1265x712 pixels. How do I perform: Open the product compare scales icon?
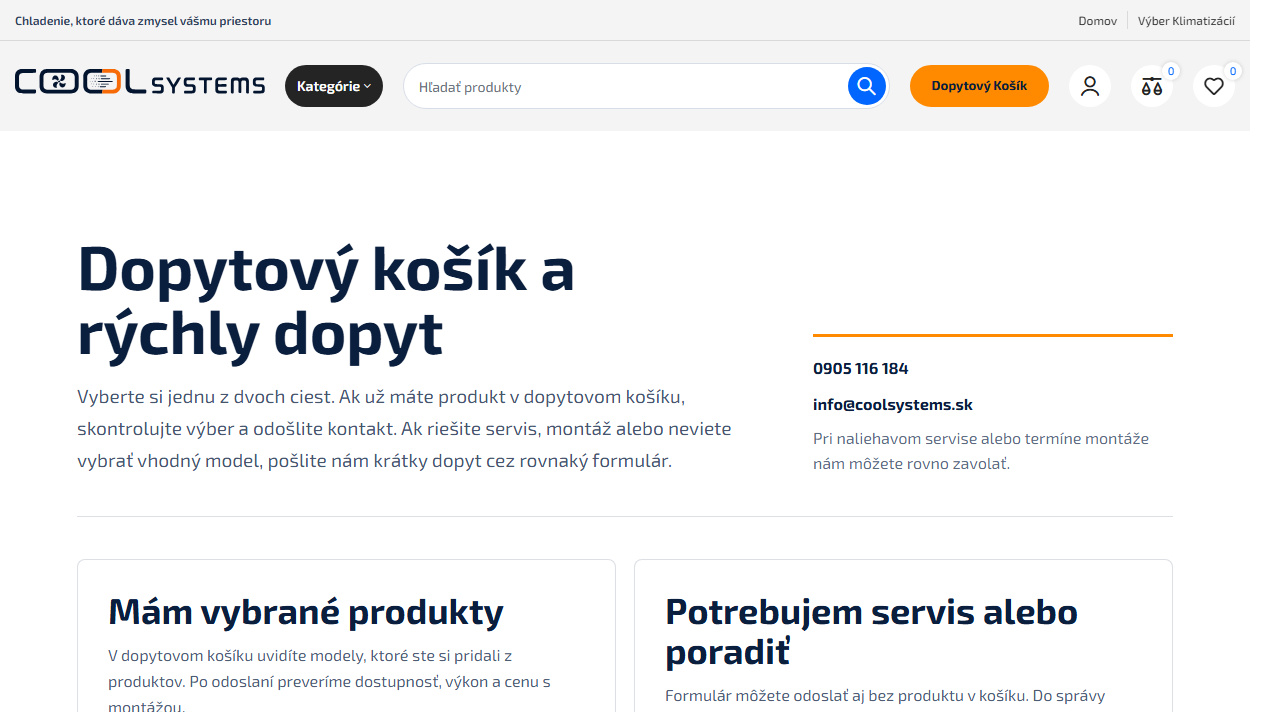[x=1152, y=86]
